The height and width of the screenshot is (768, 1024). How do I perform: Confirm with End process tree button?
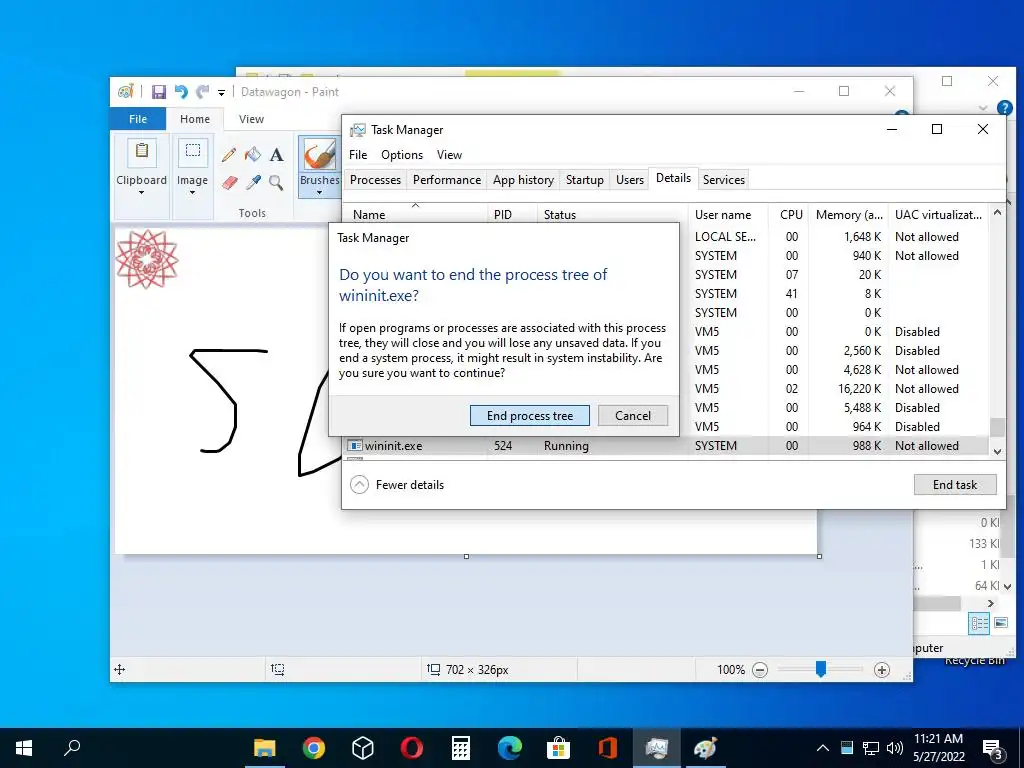pyautogui.click(x=530, y=416)
